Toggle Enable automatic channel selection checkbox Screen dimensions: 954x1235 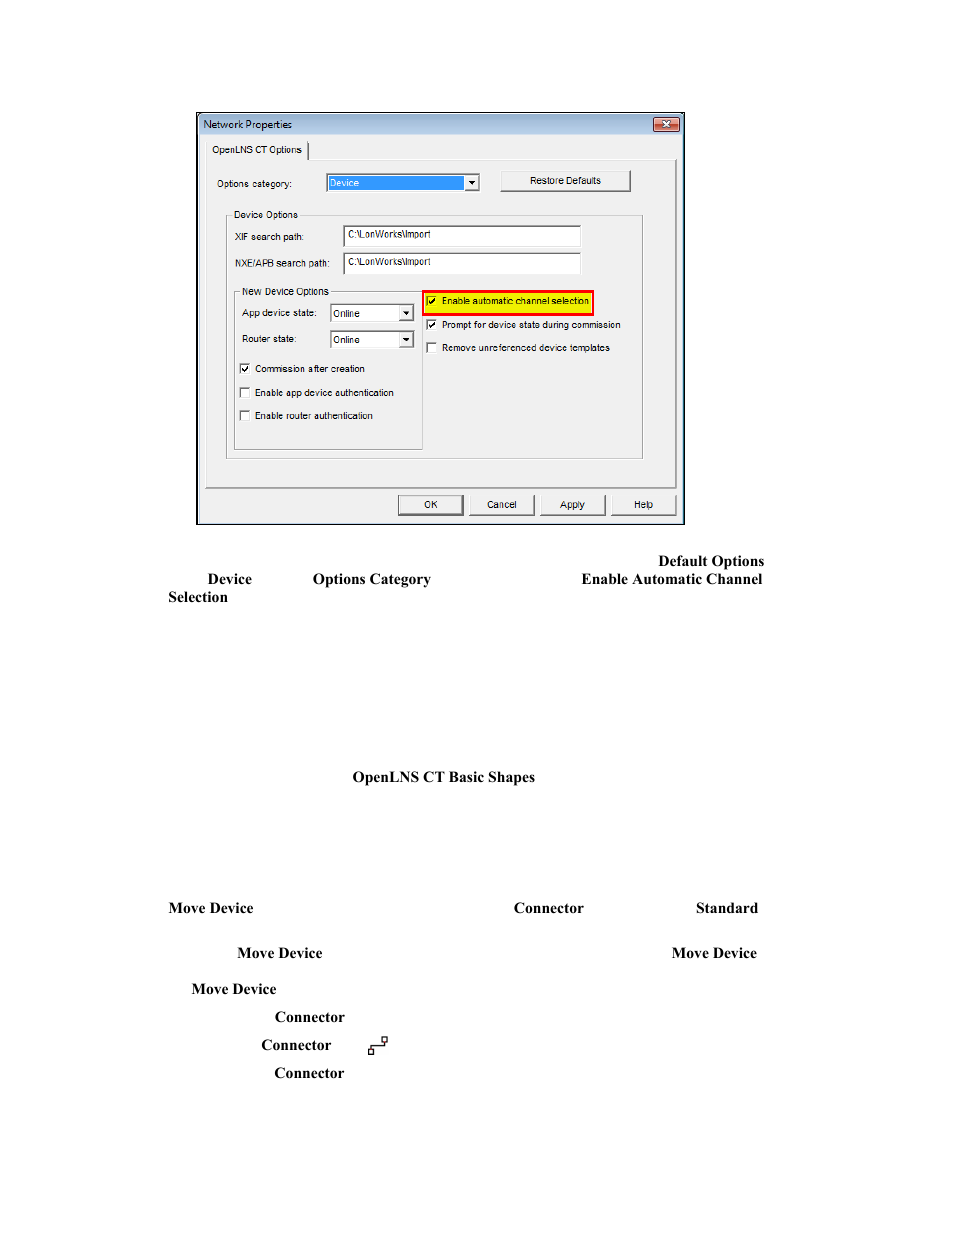coord(432,301)
